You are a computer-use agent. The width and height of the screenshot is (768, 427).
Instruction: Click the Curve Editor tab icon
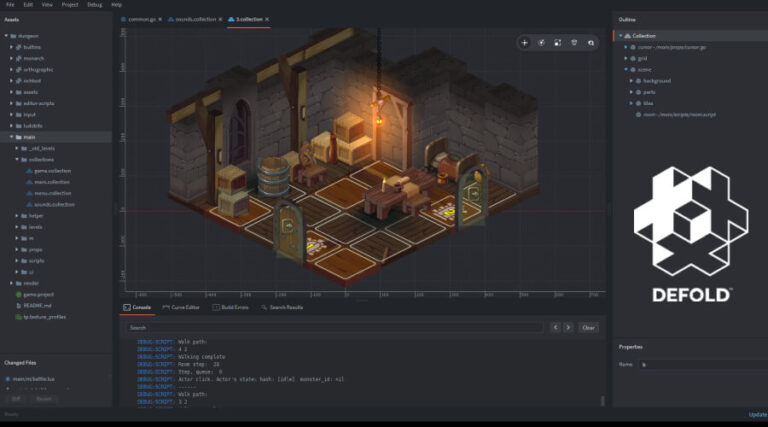click(x=166, y=307)
